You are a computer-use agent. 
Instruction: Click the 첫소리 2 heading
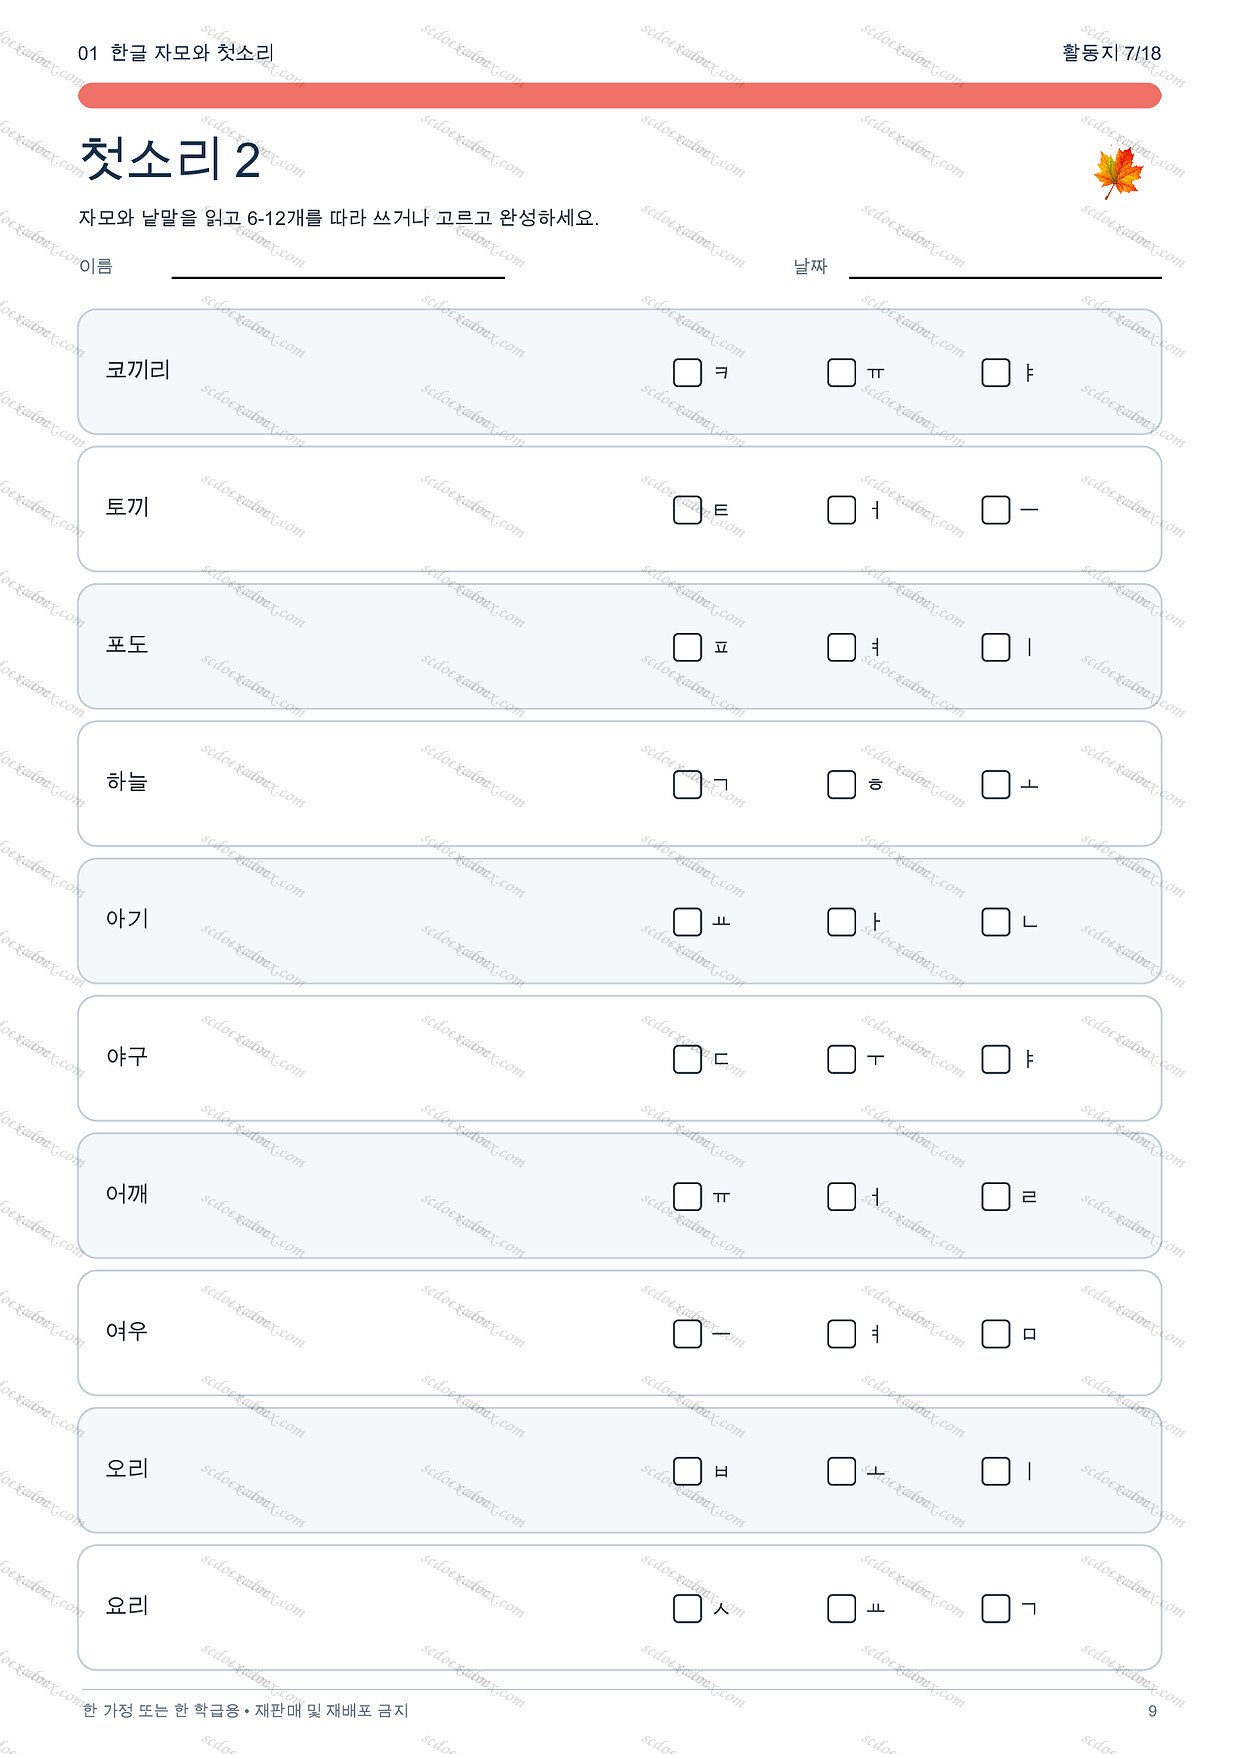(x=170, y=159)
